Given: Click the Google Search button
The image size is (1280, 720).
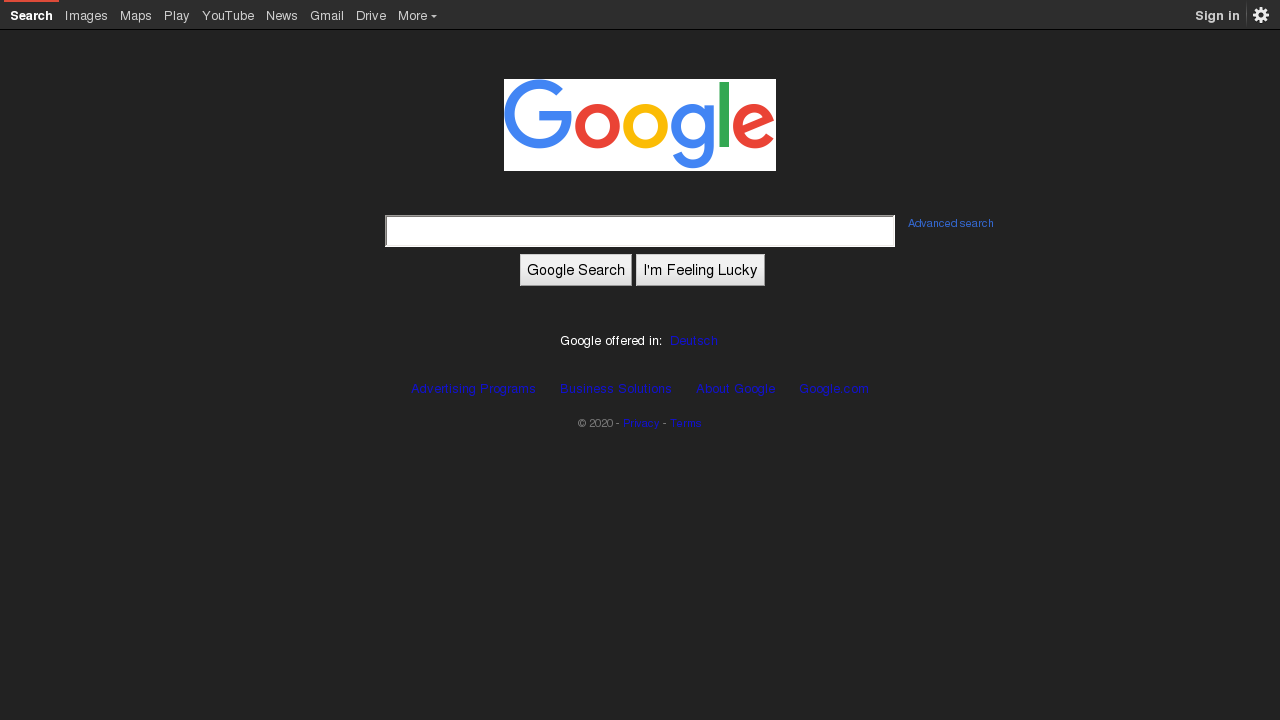Looking at the screenshot, I should click(x=576, y=270).
